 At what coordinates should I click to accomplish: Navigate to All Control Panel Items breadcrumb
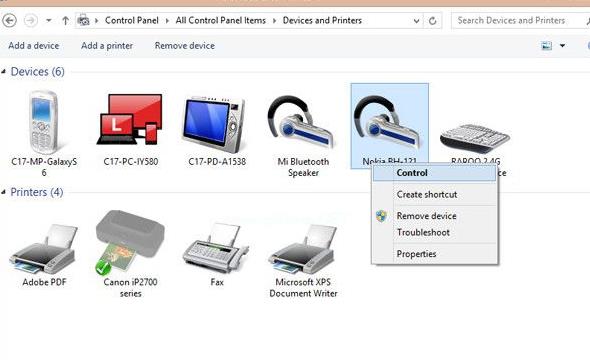(x=220, y=20)
